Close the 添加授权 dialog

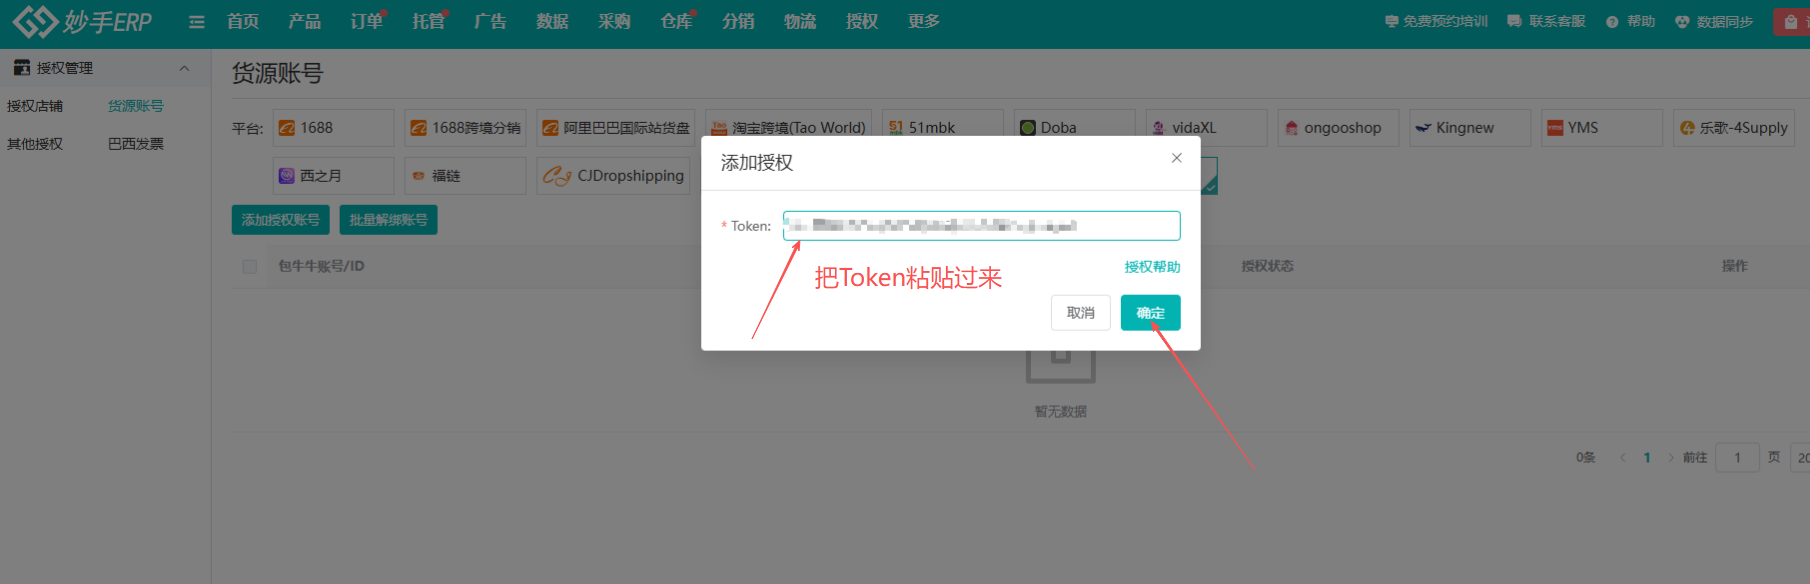tap(1177, 158)
